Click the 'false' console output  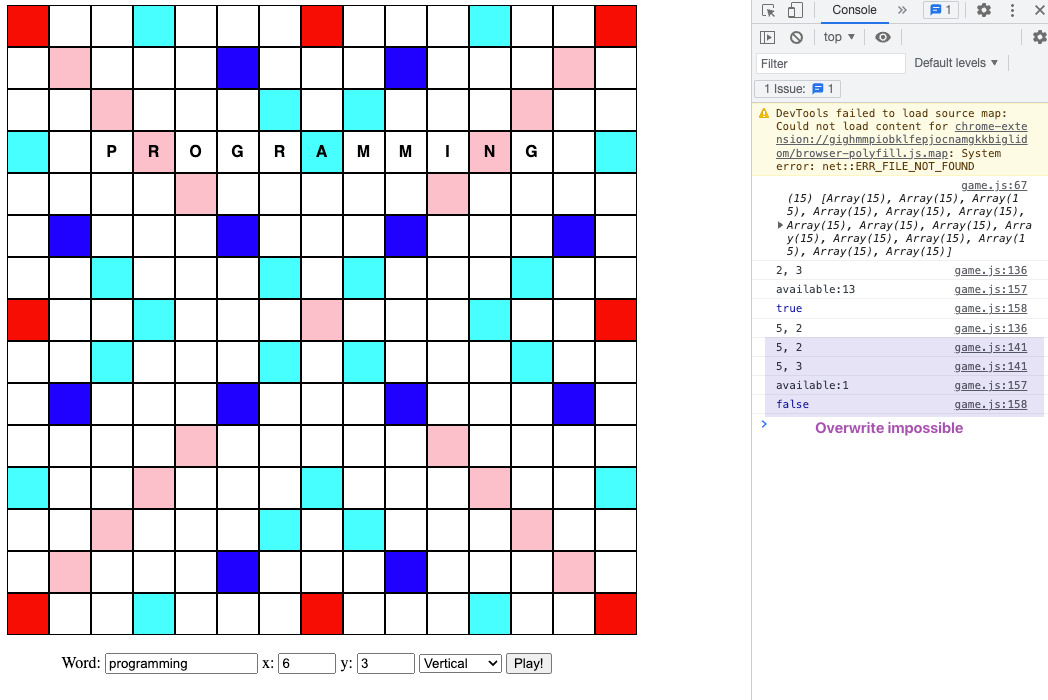pos(792,404)
